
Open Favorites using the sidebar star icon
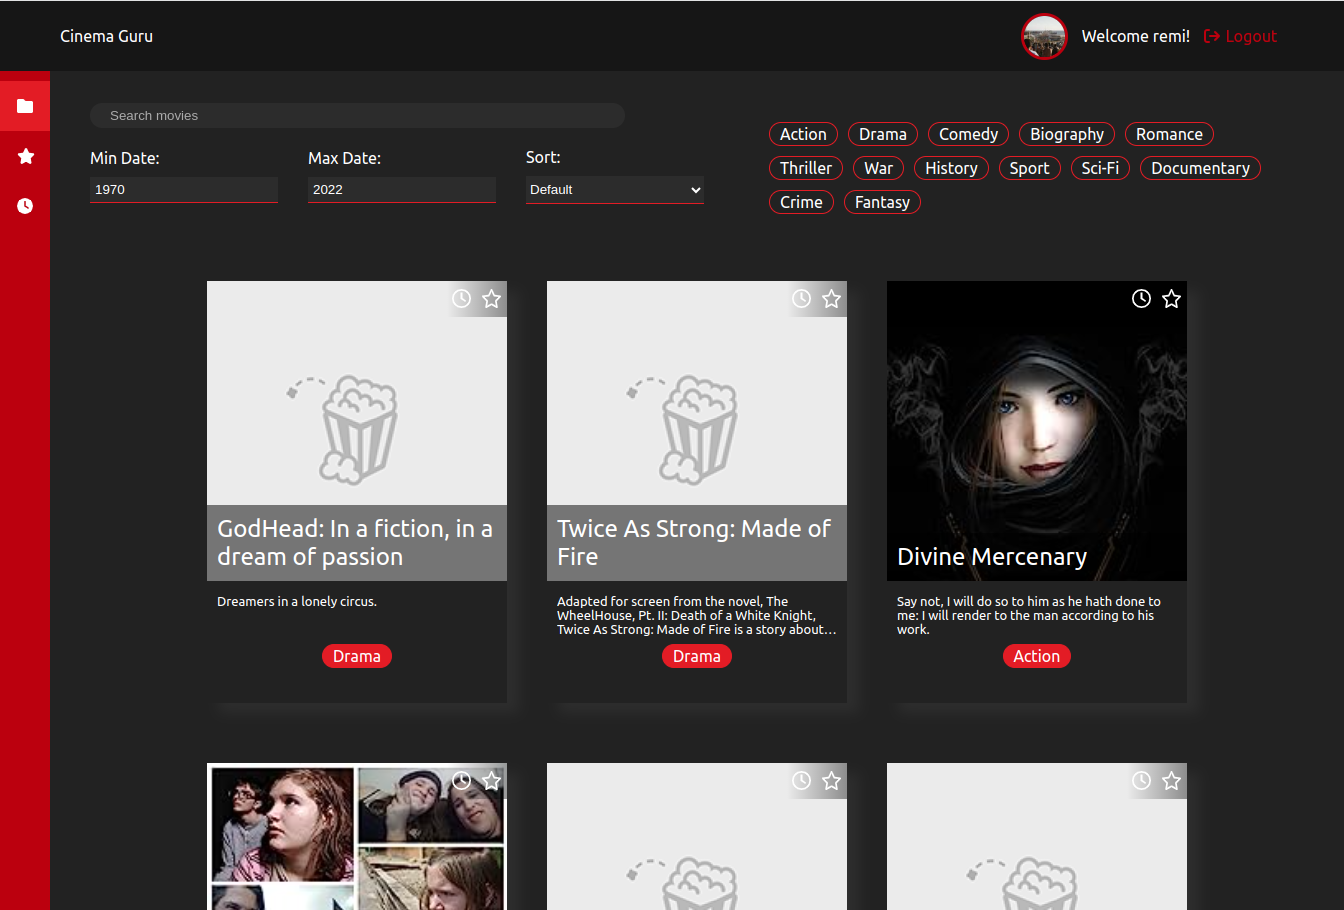click(x=25, y=156)
